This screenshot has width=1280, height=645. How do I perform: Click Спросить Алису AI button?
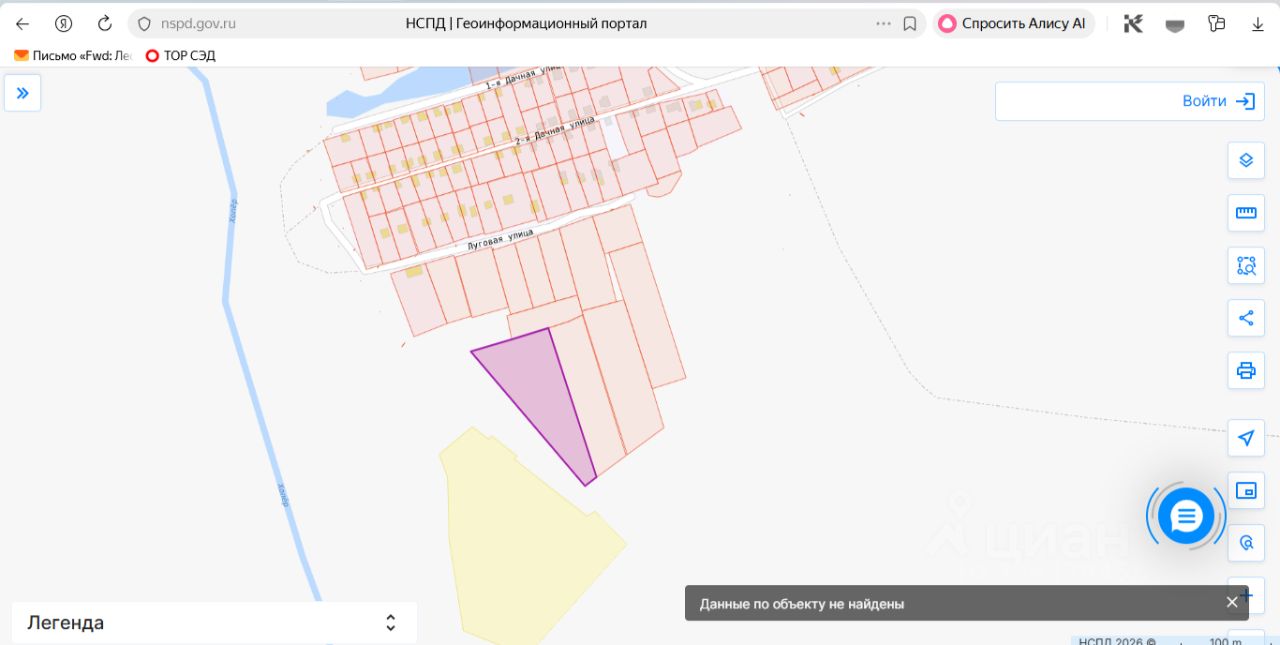pos(1013,23)
